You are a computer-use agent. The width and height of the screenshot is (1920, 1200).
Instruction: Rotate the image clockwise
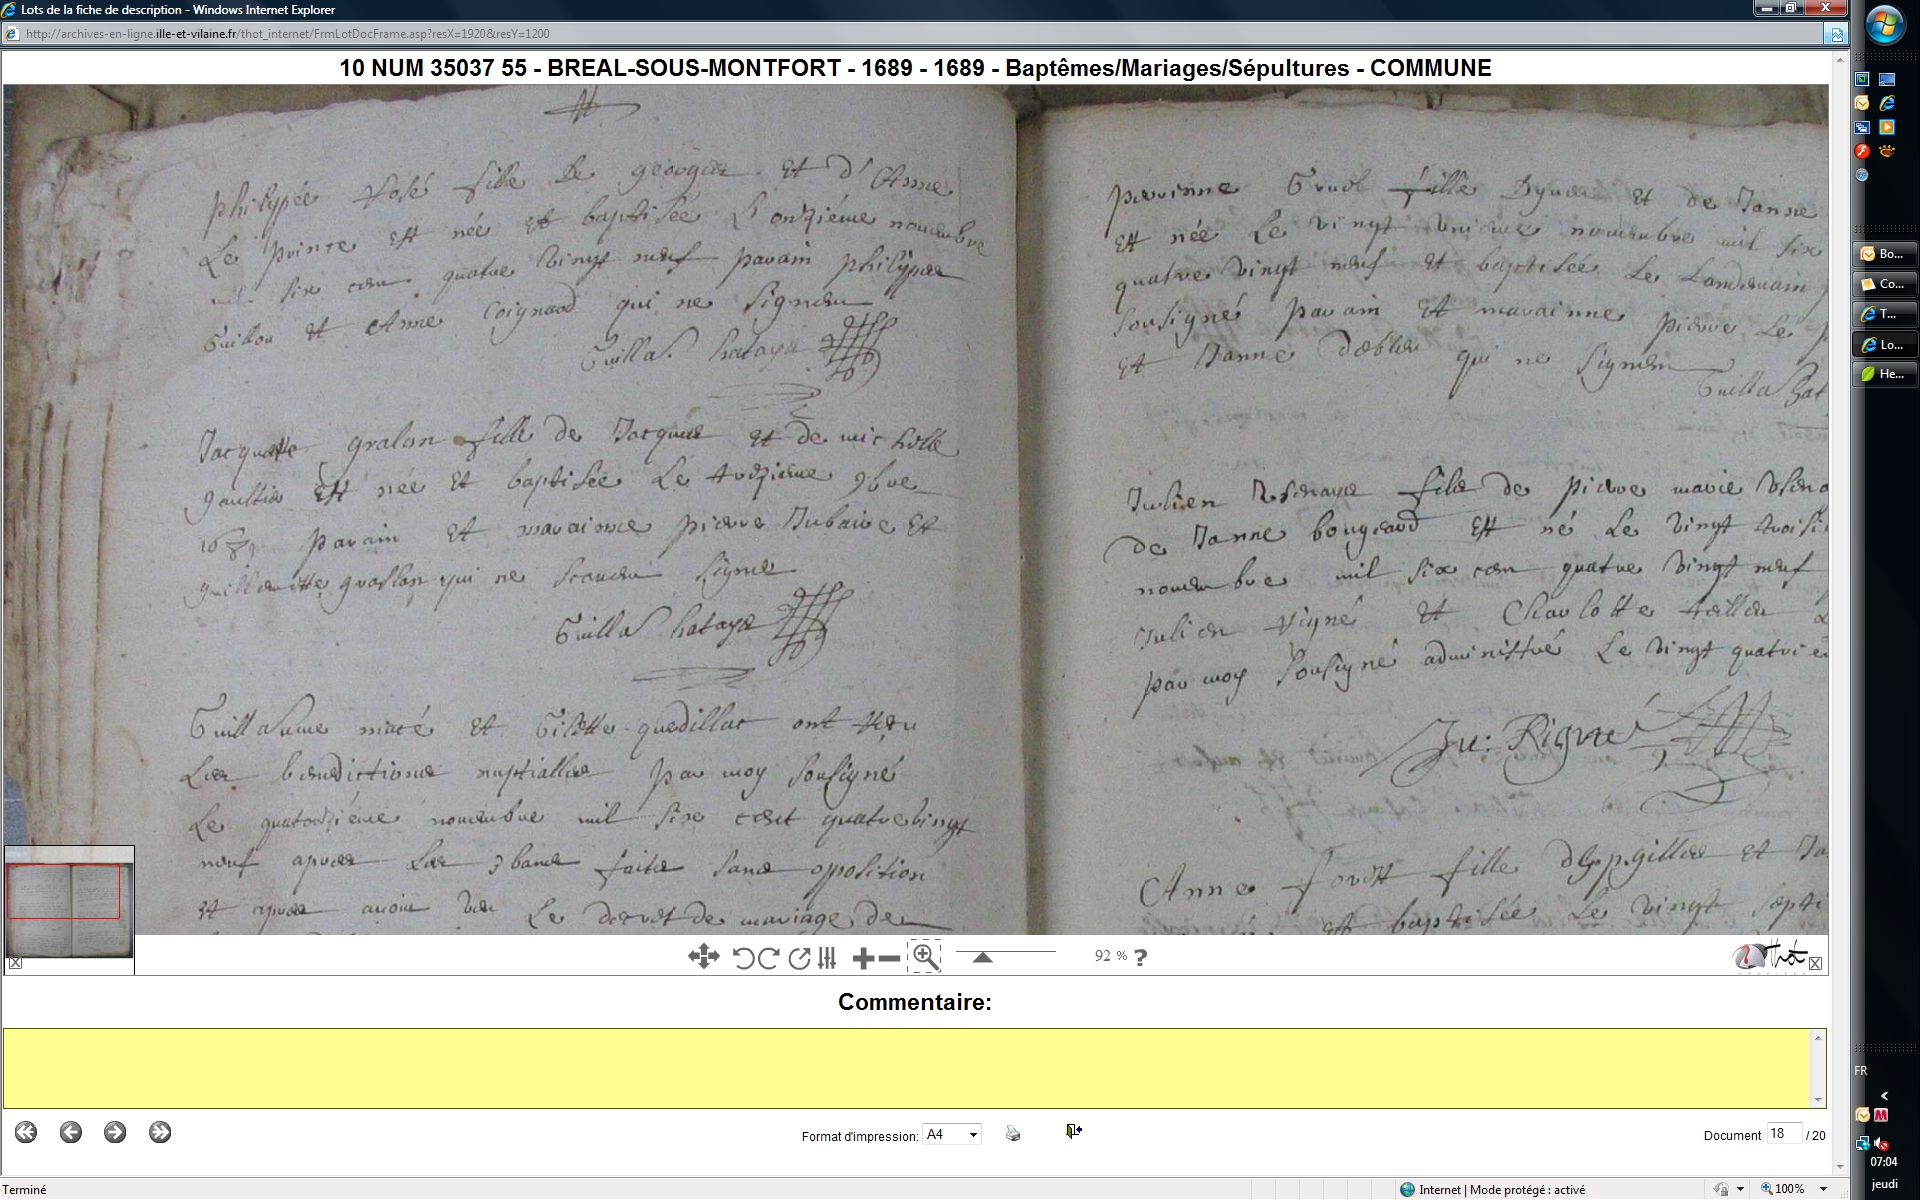[x=768, y=958]
